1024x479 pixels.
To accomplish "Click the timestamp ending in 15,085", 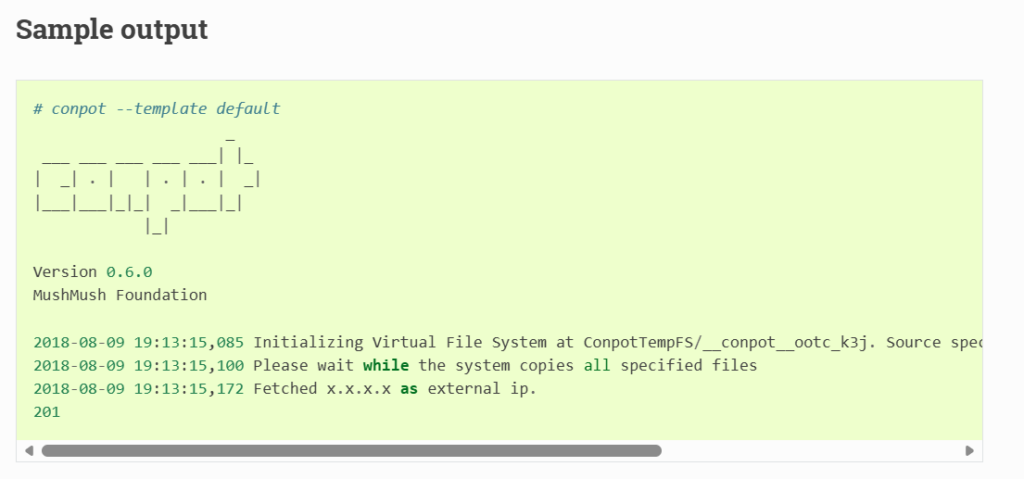I will (x=138, y=342).
